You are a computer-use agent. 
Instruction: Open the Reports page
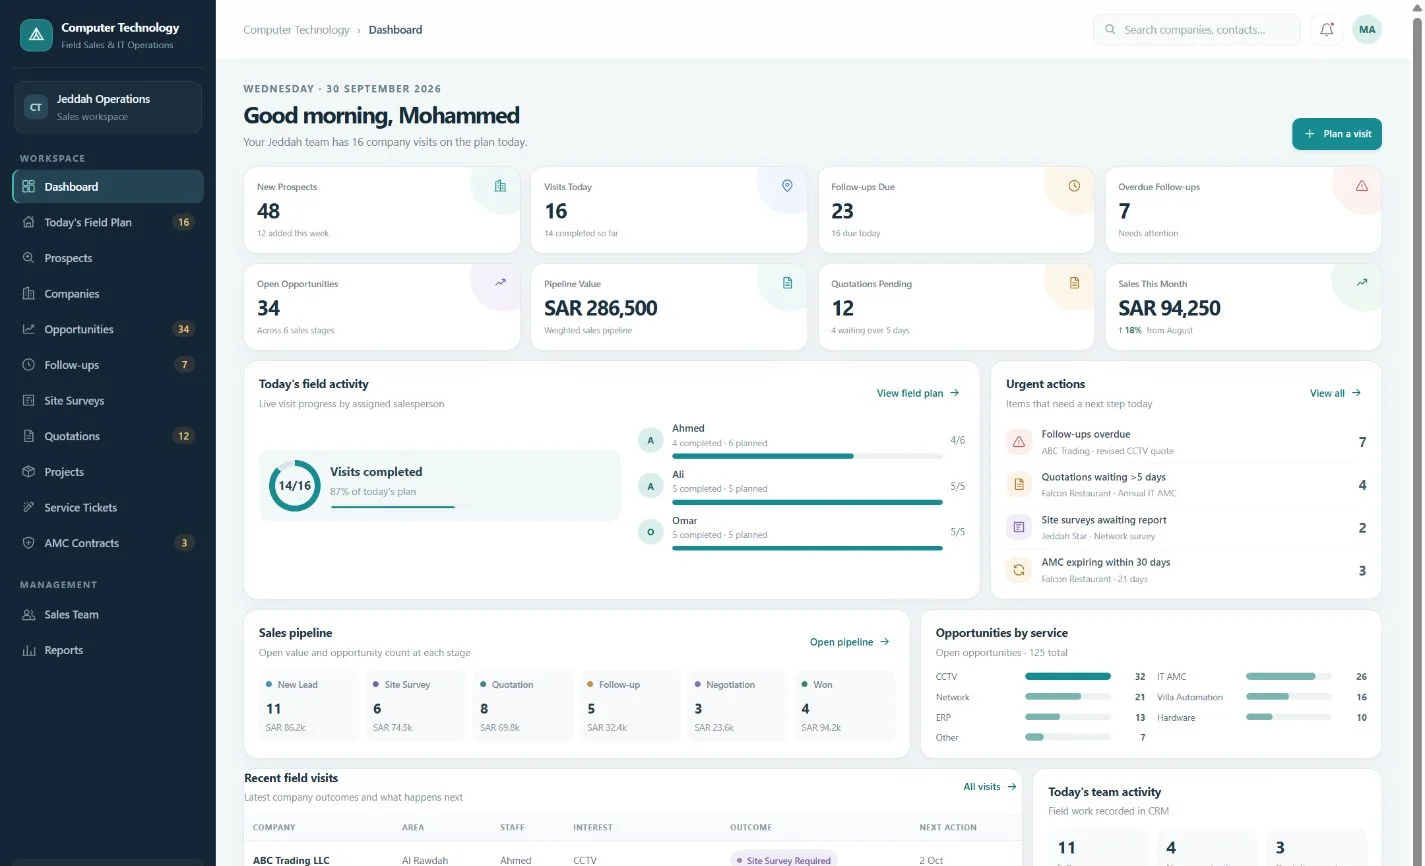pyautogui.click(x=108, y=650)
